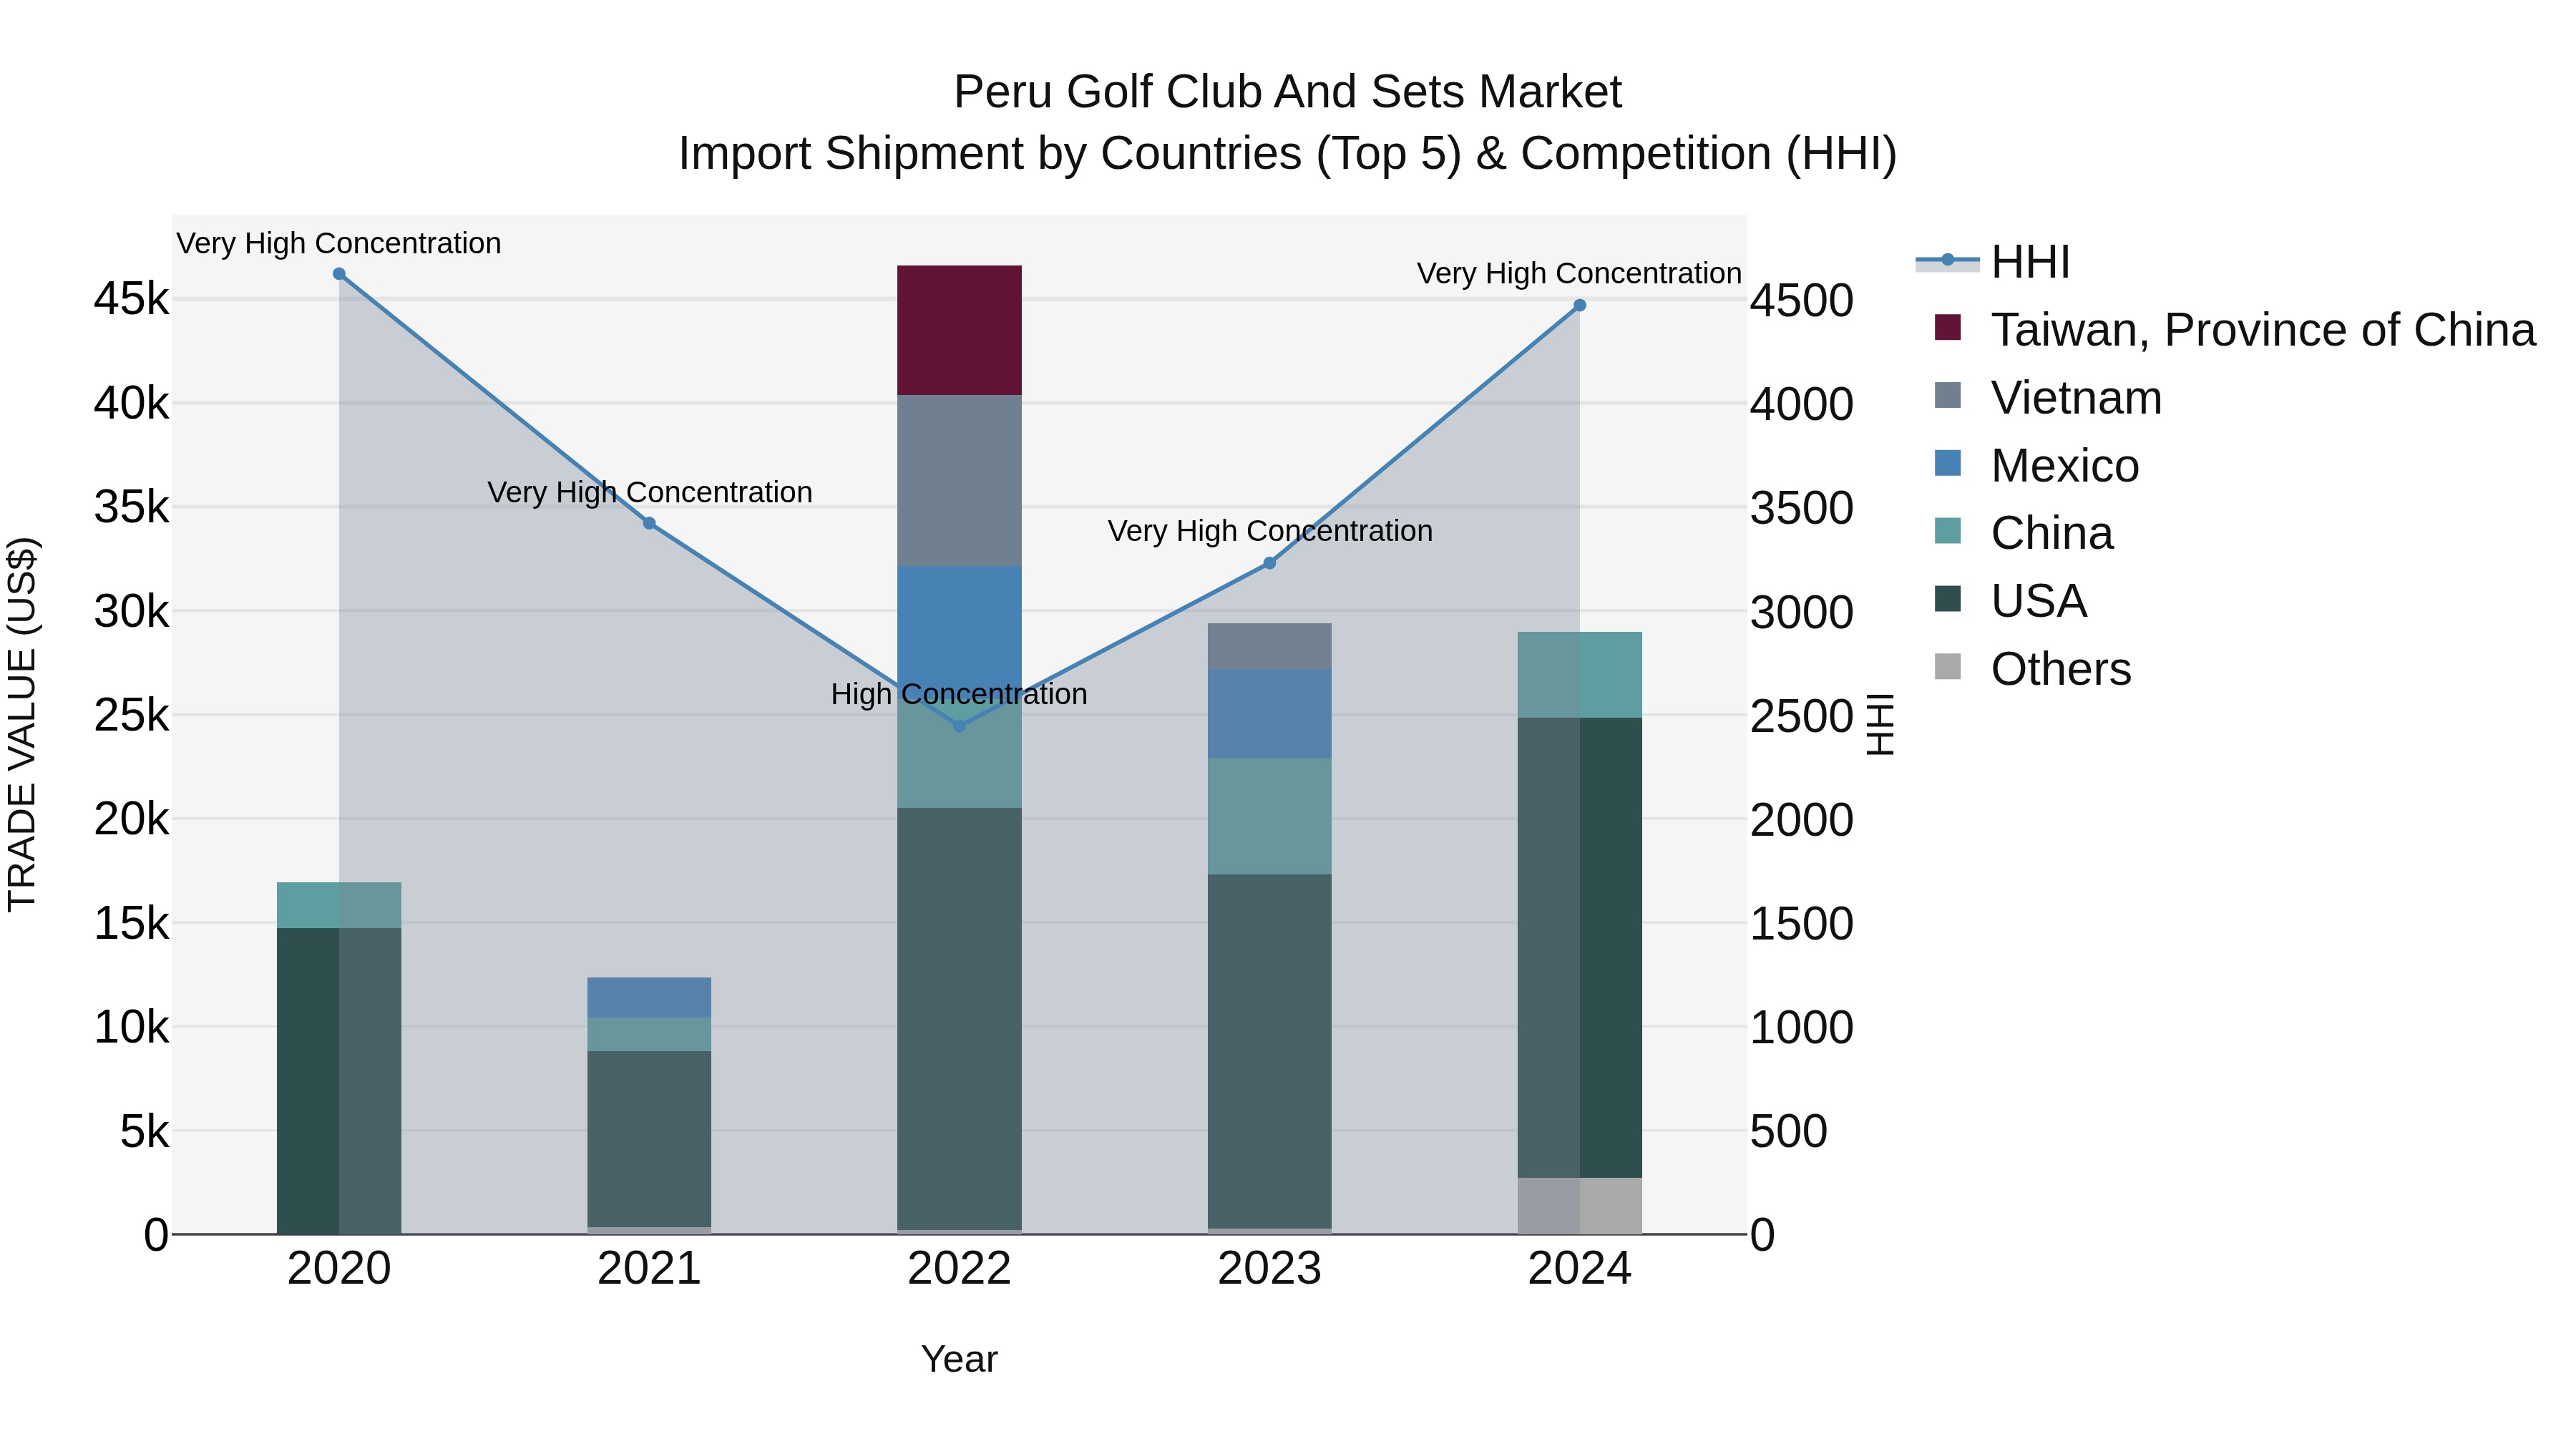
Task: Click the teal China legend color swatch
Action: pos(1947,531)
